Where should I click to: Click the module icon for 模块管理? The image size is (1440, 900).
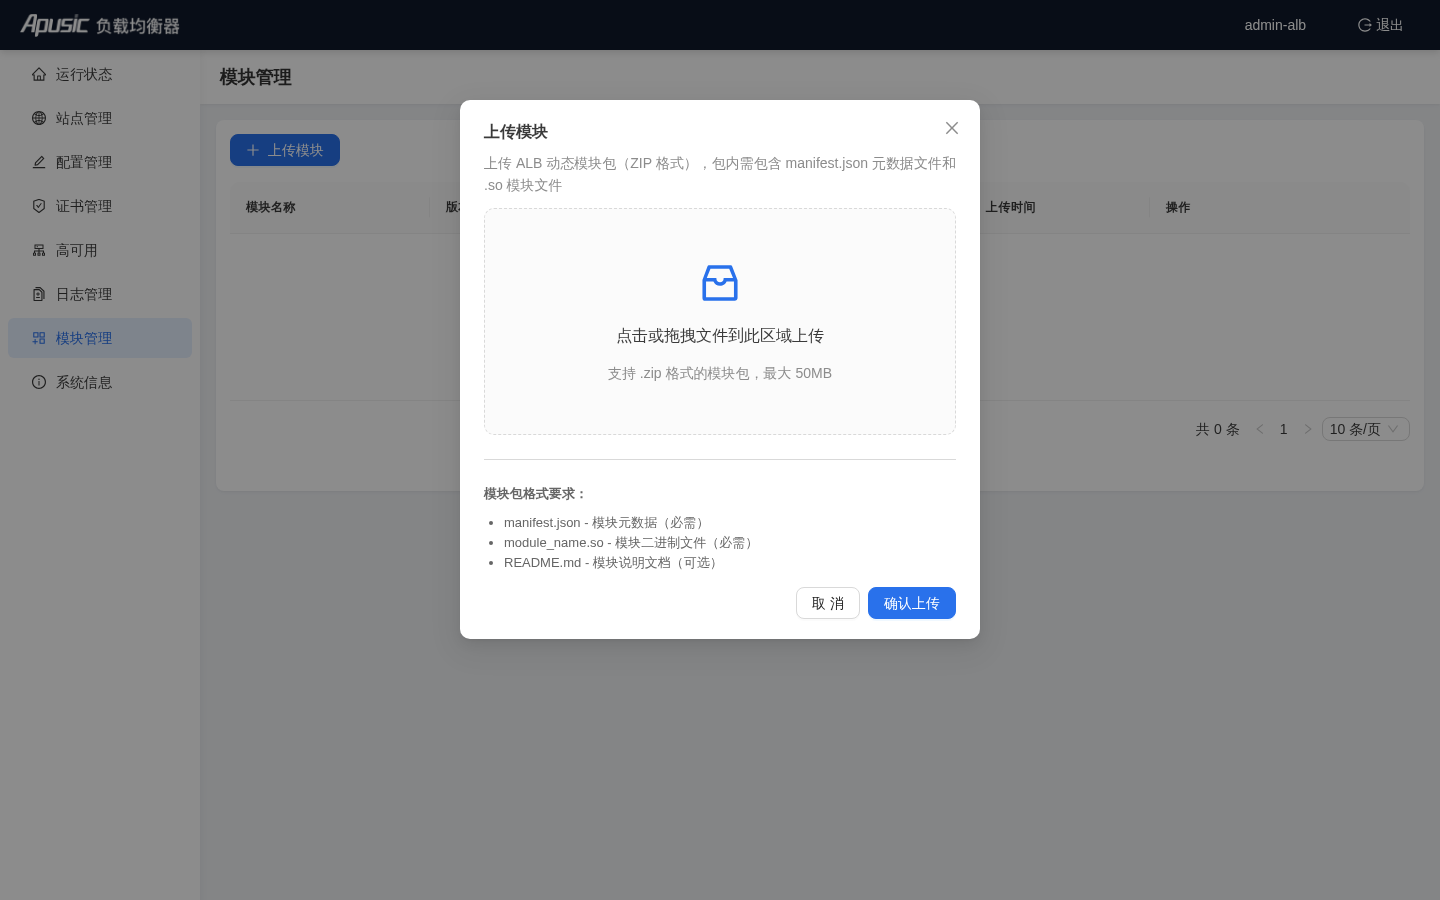click(39, 338)
